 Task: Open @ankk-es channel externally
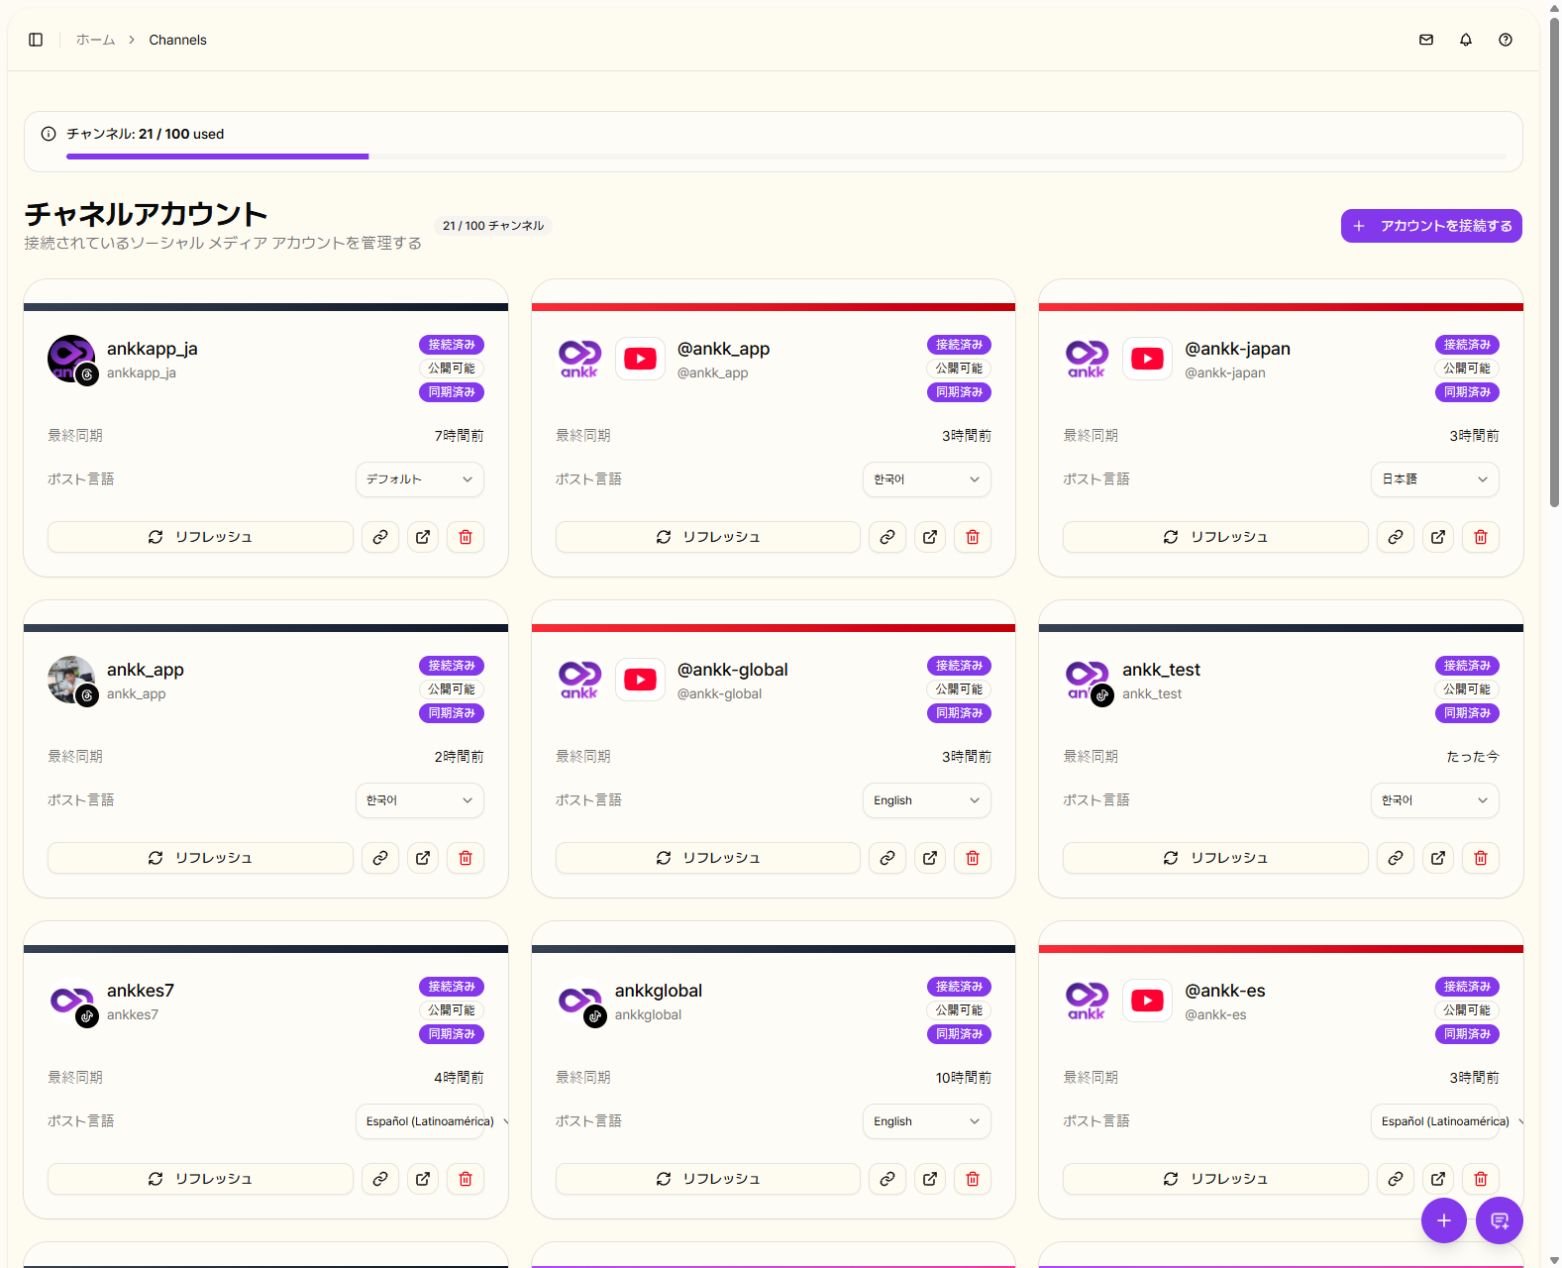pos(1438,1179)
